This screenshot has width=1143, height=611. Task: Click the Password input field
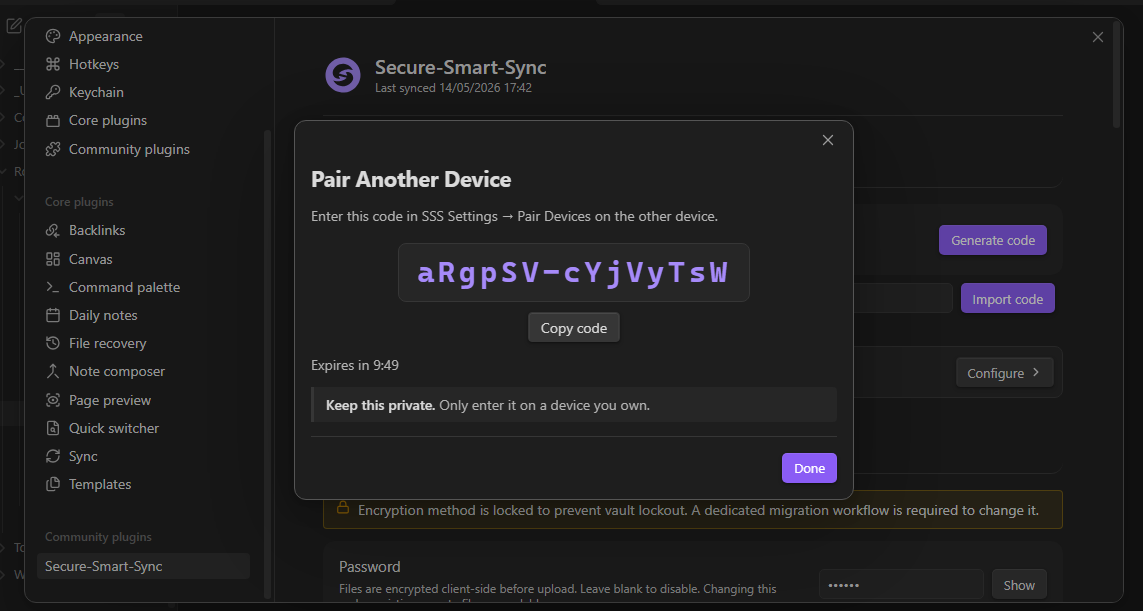(901, 585)
